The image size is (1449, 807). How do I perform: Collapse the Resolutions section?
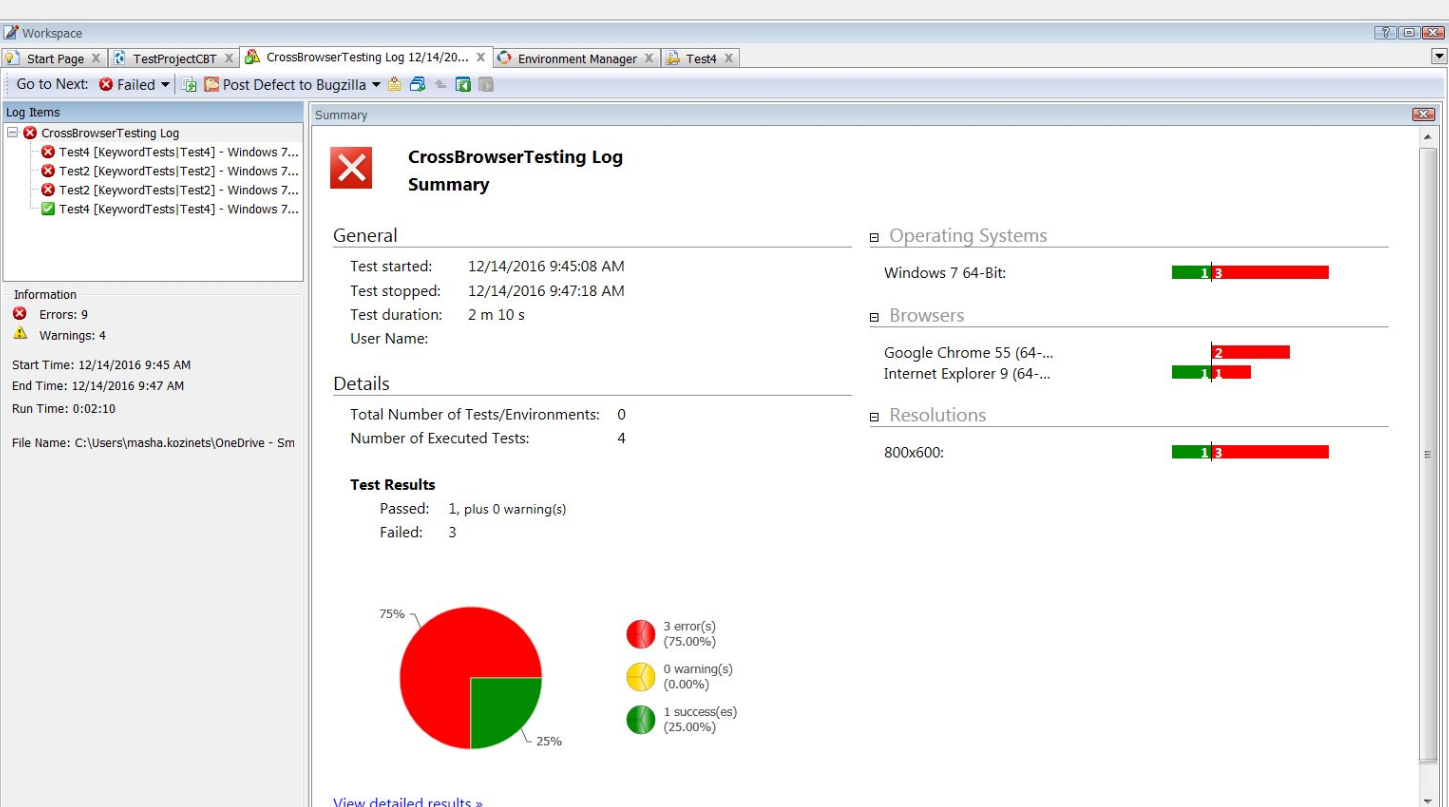point(874,417)
